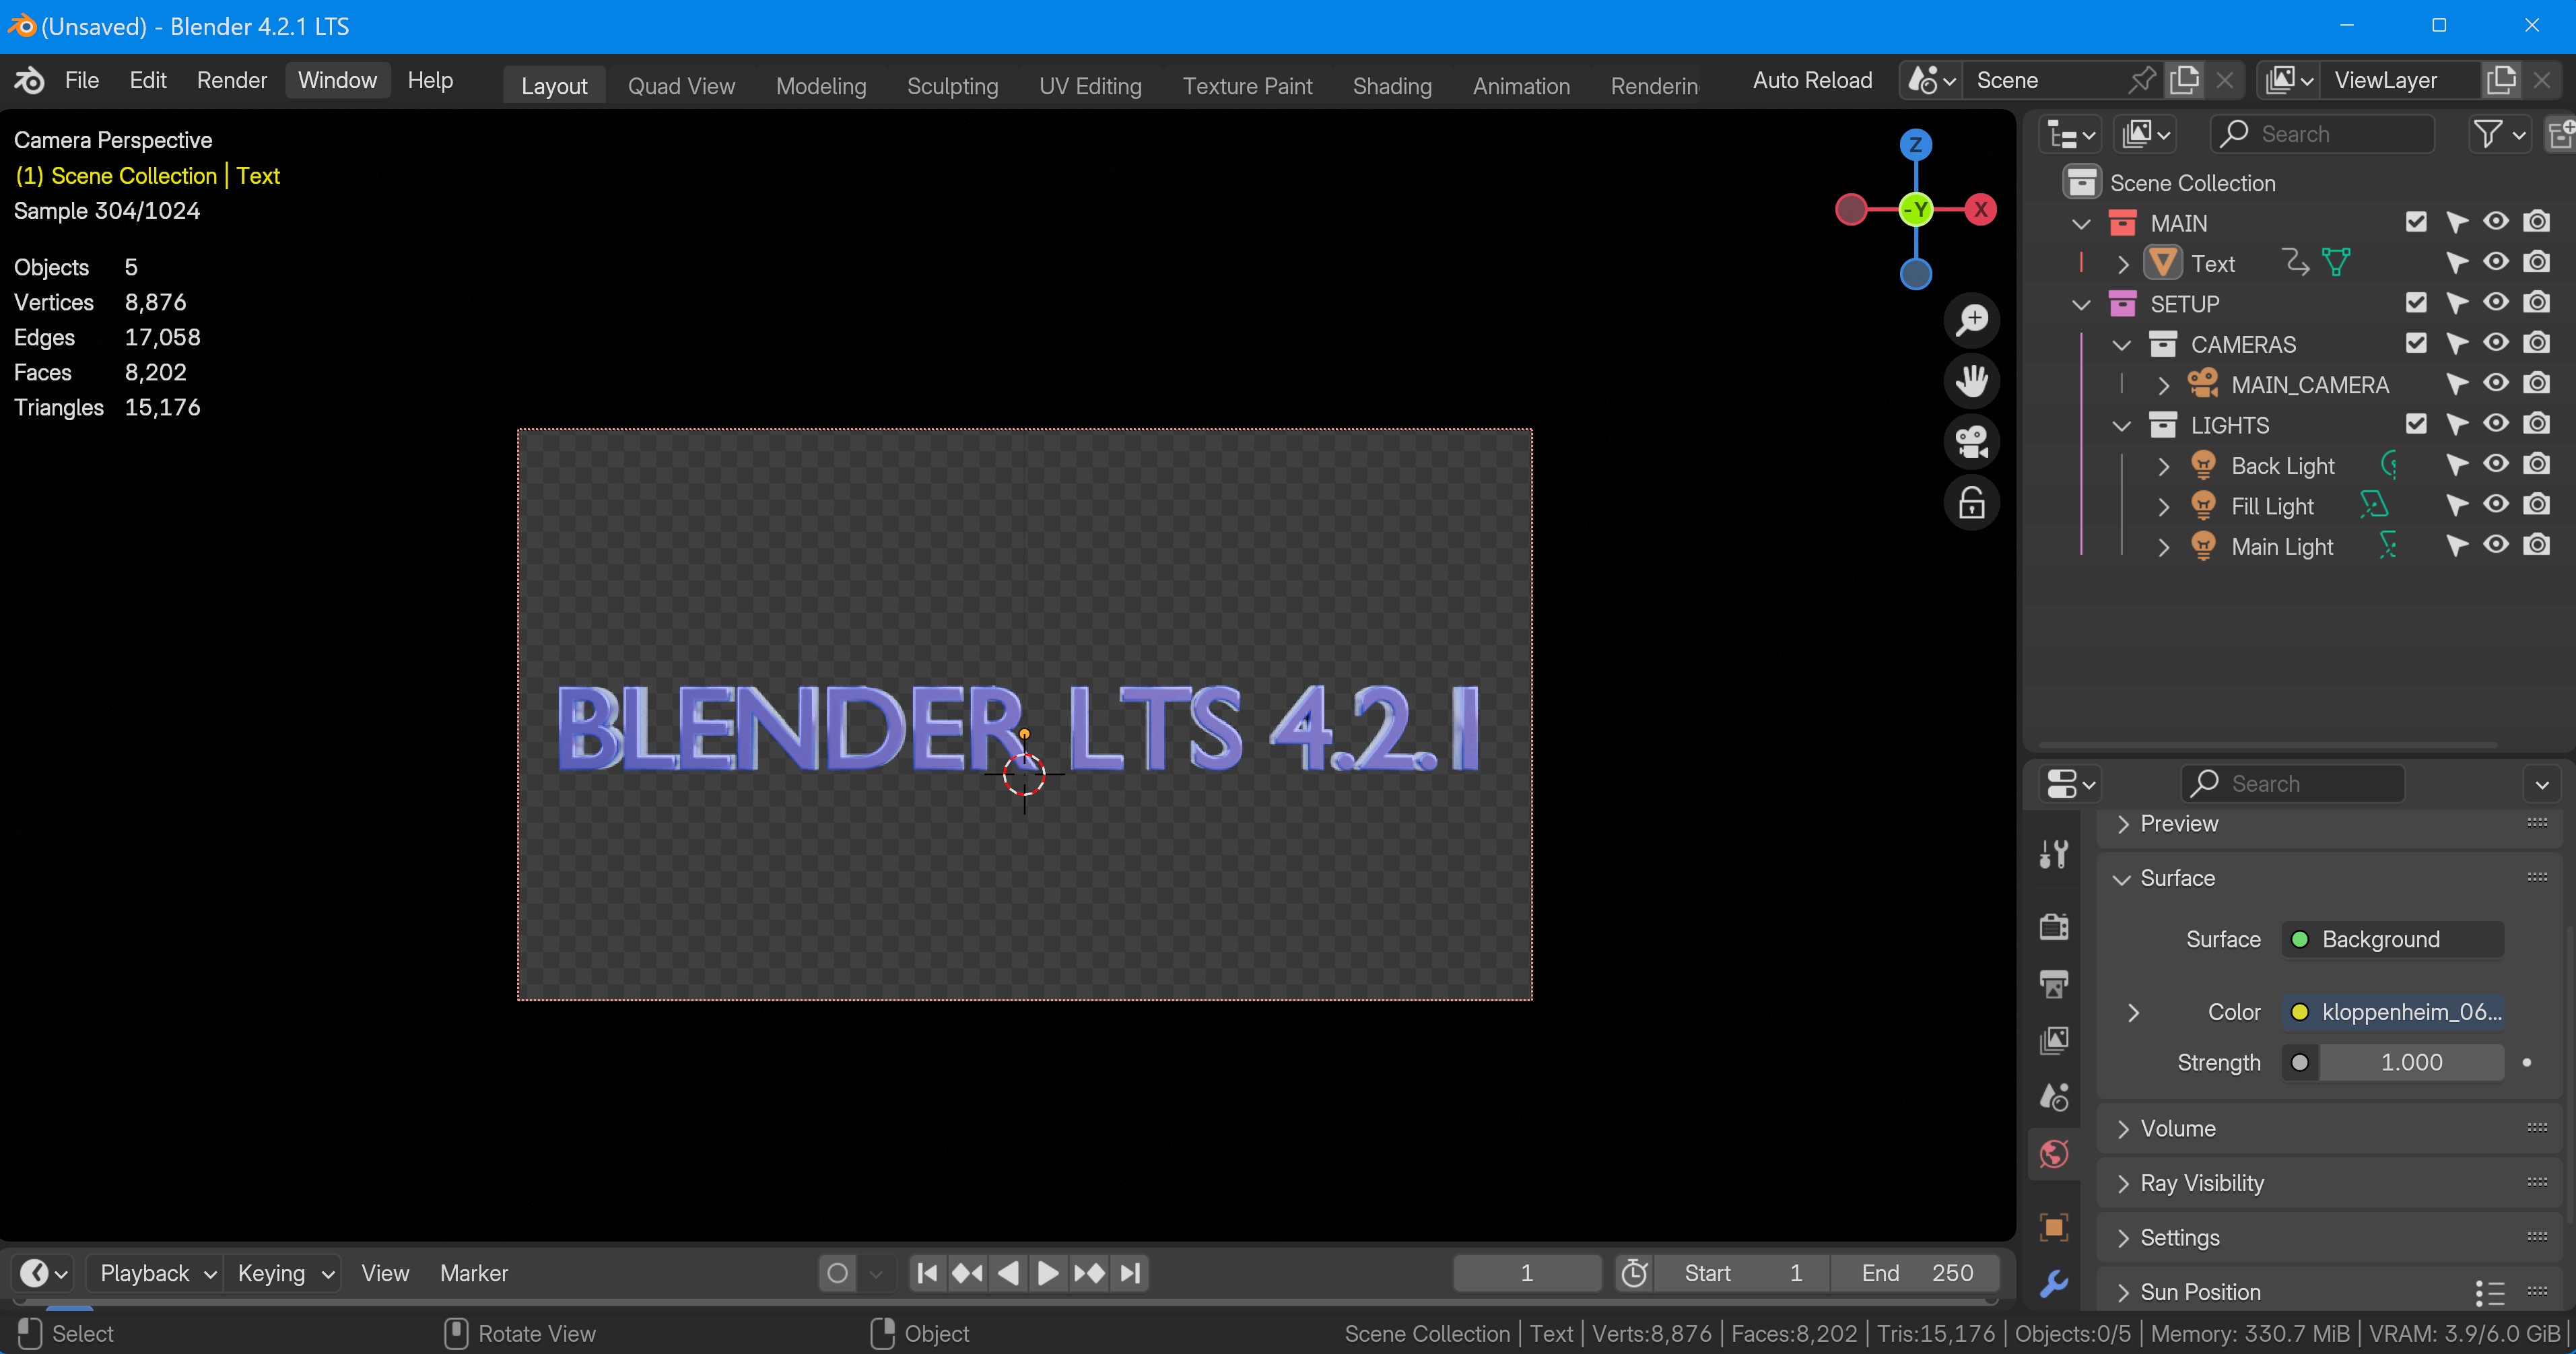Open the Render properties tab

(2054, 927)
